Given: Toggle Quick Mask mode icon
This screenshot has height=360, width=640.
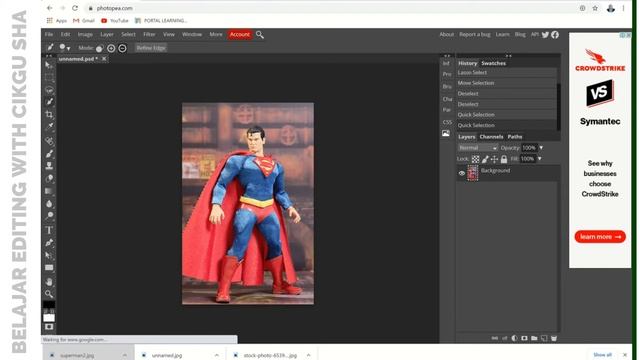Looking at the screenshot, I should pyautogui.click(x=49, y=327).
